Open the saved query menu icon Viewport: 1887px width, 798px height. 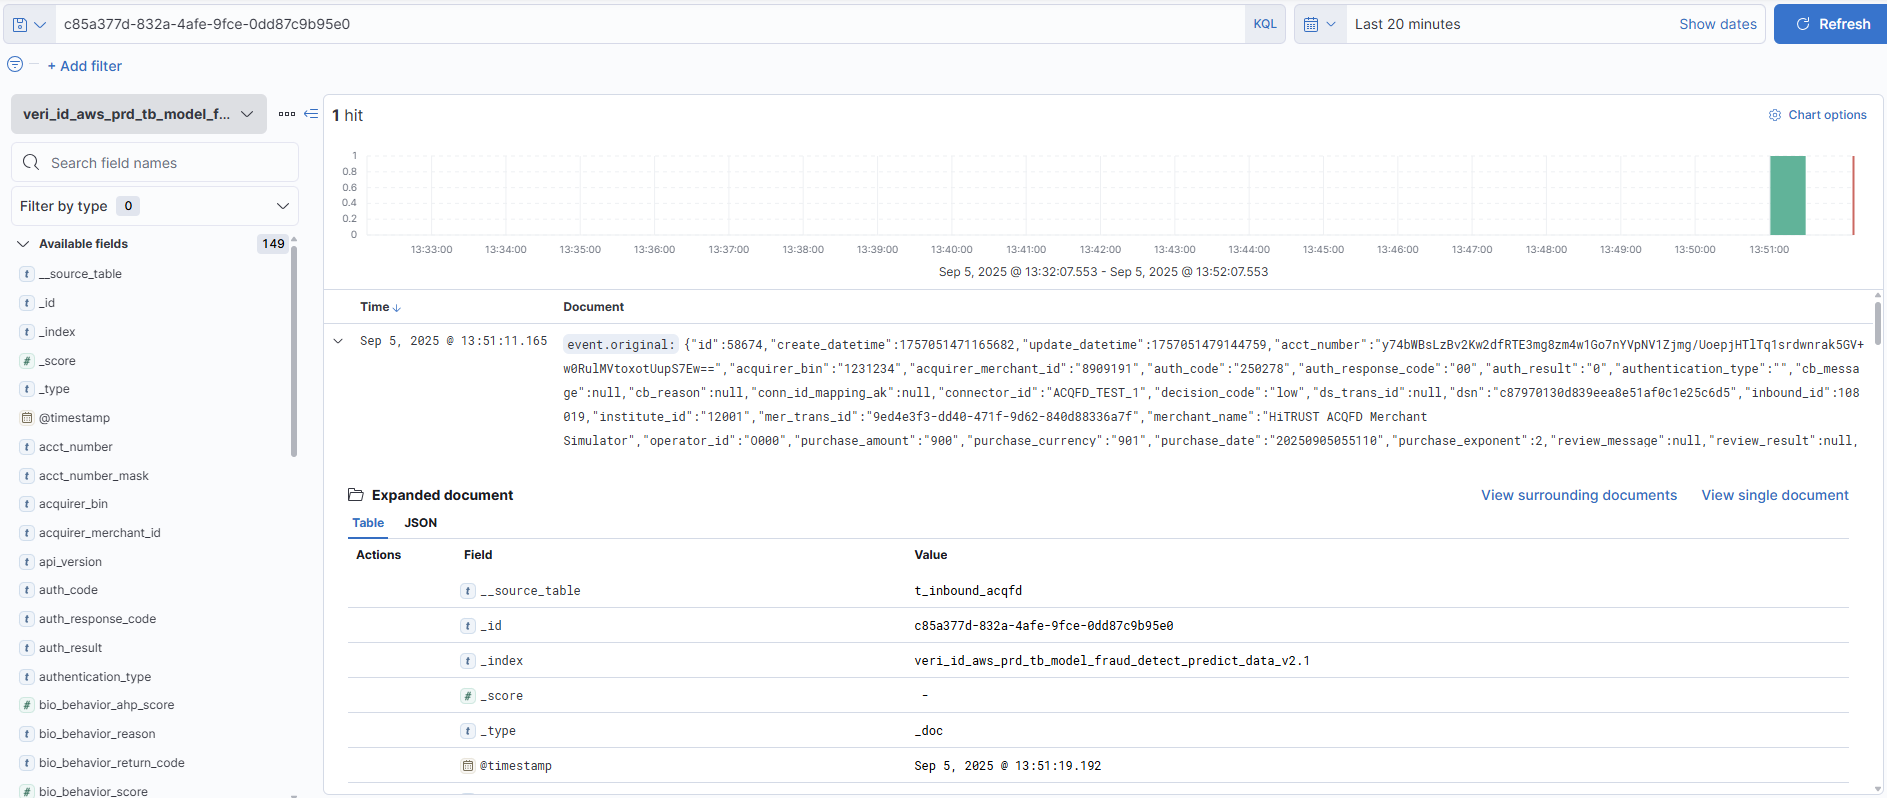[x=28, y=24]
